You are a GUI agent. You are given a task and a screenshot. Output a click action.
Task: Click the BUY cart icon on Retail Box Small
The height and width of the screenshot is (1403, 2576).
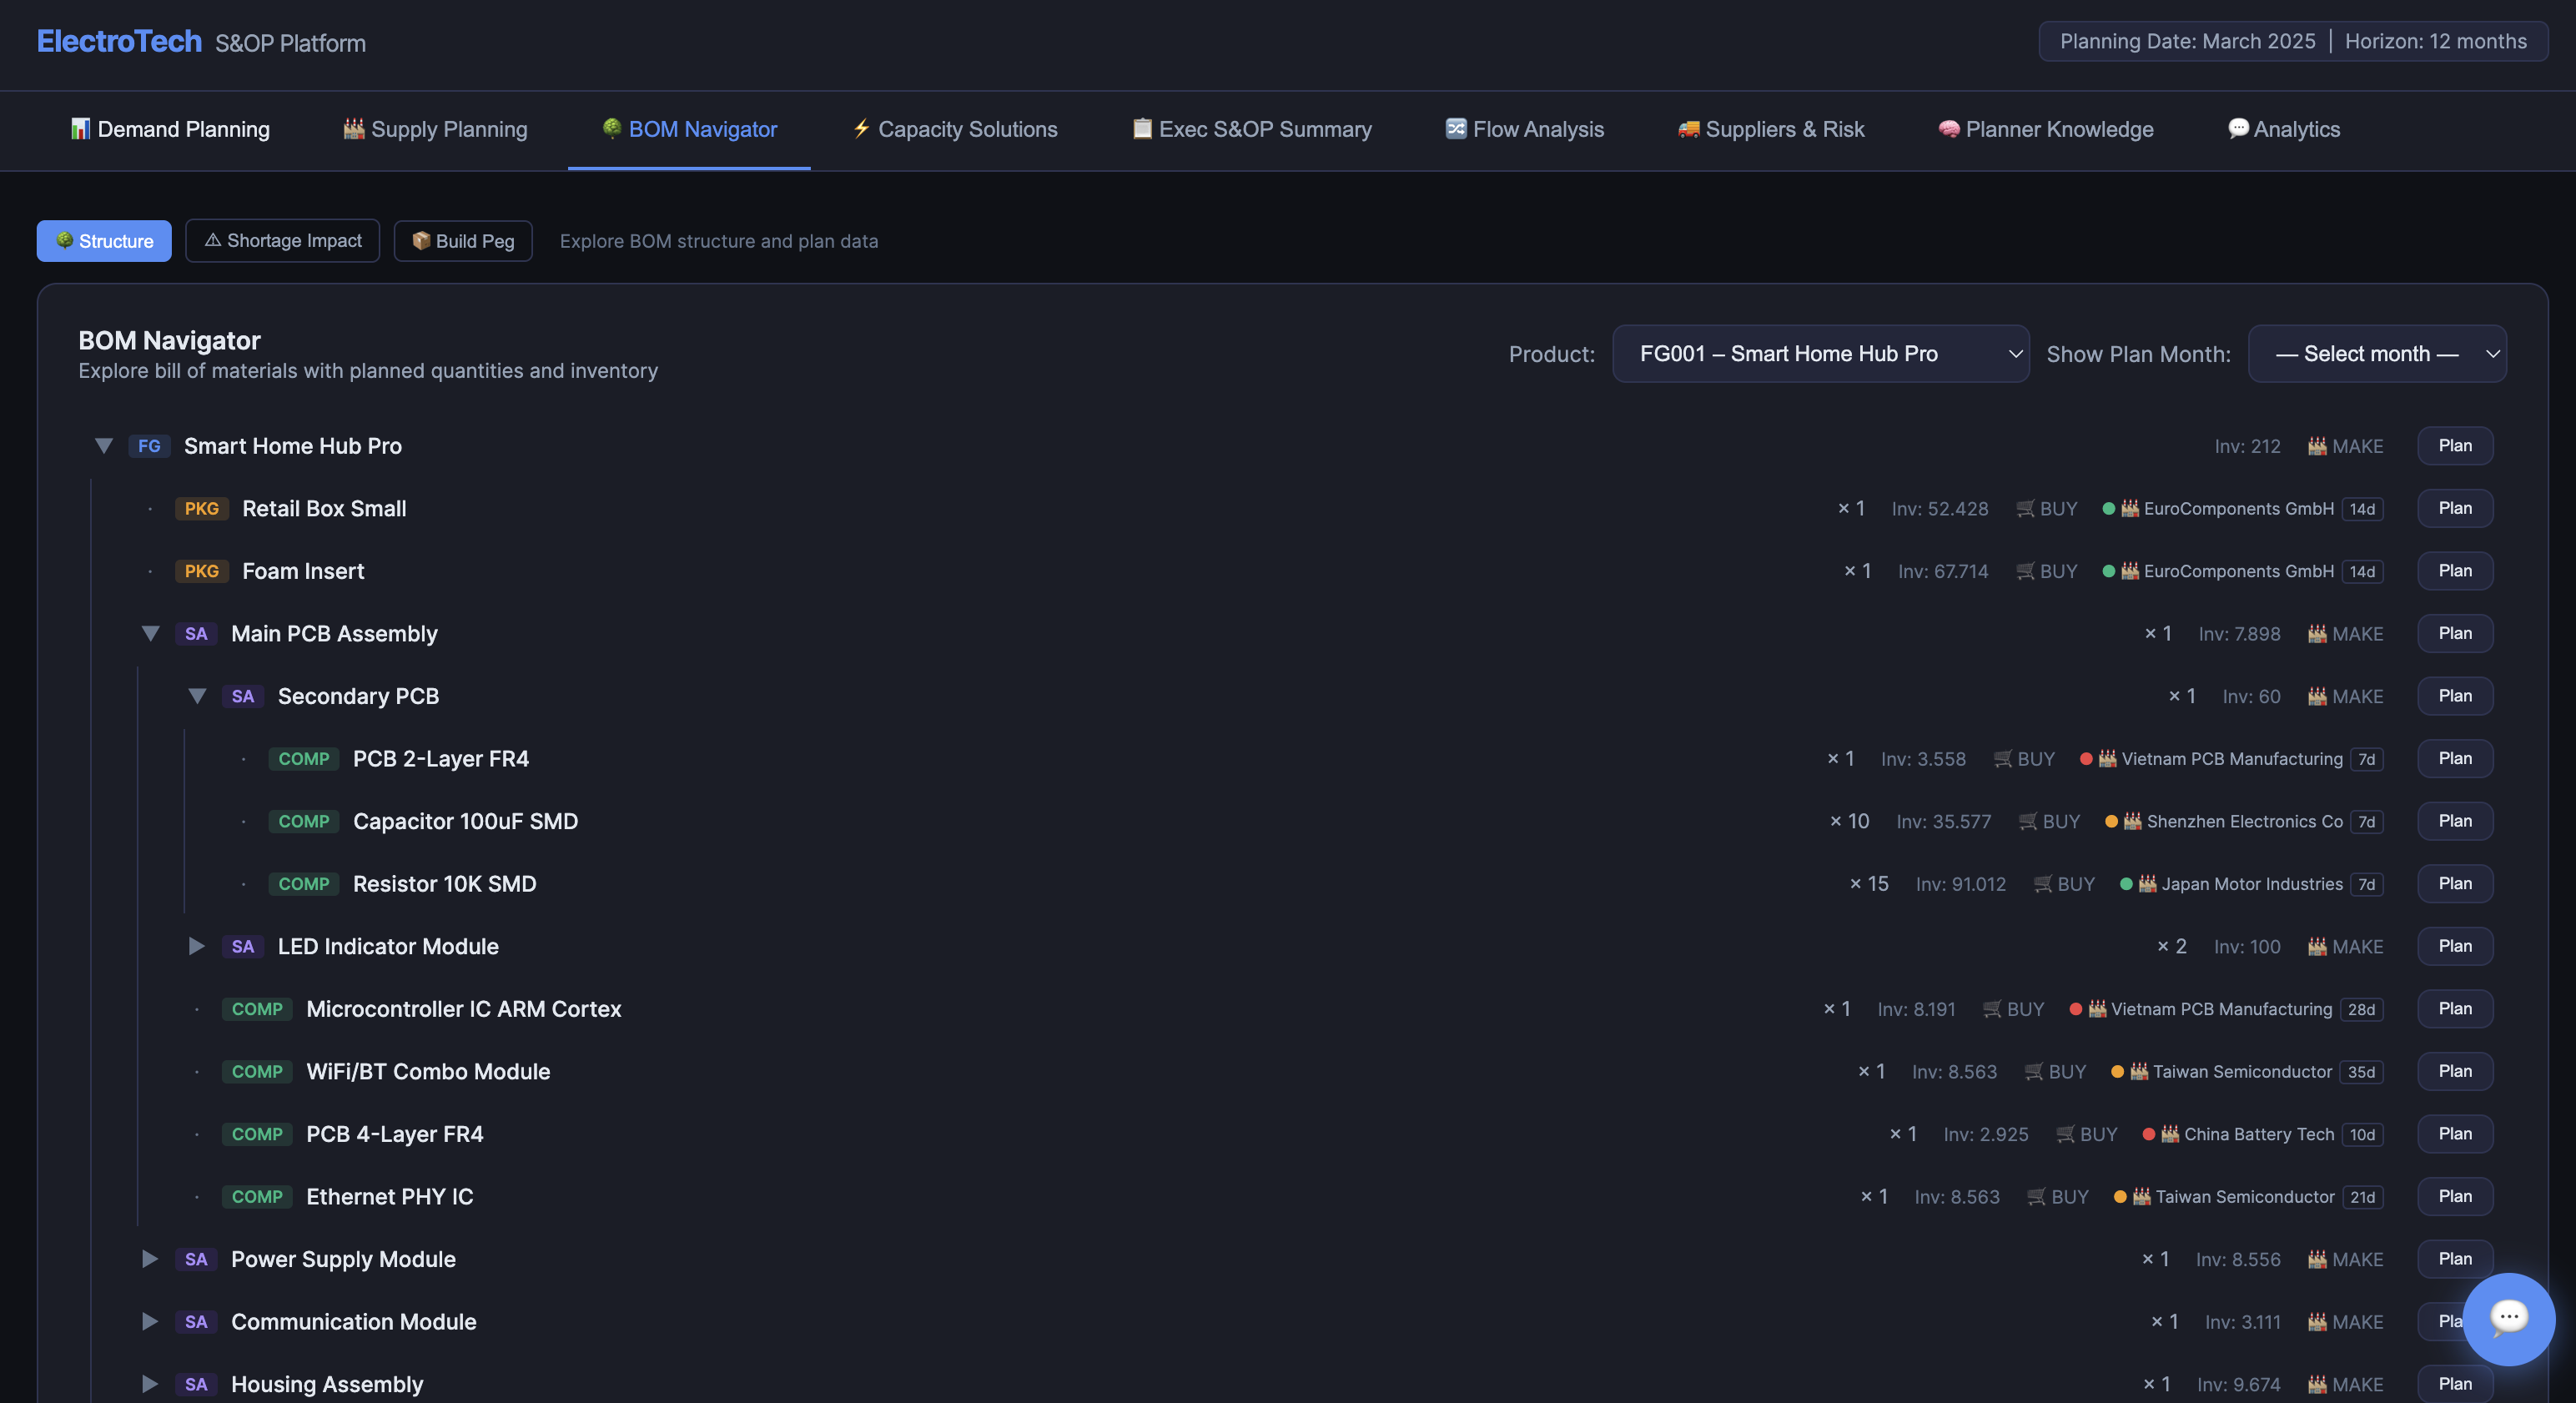[x=2025, y=509]
